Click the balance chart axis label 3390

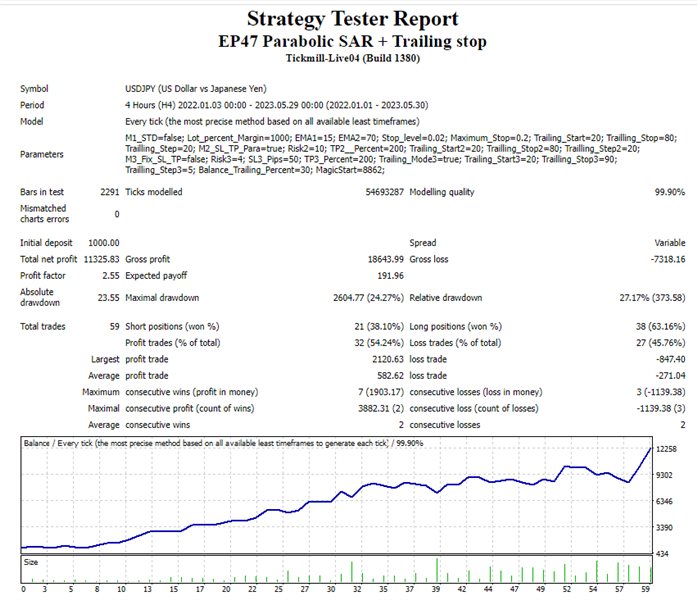pyautogui.click(x=665, y=528)
